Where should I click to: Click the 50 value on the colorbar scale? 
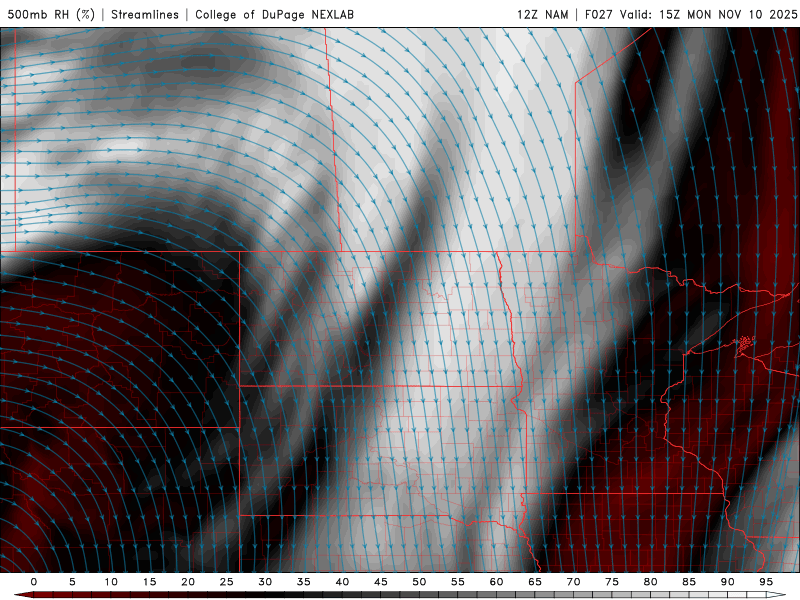tap(419, 582)
